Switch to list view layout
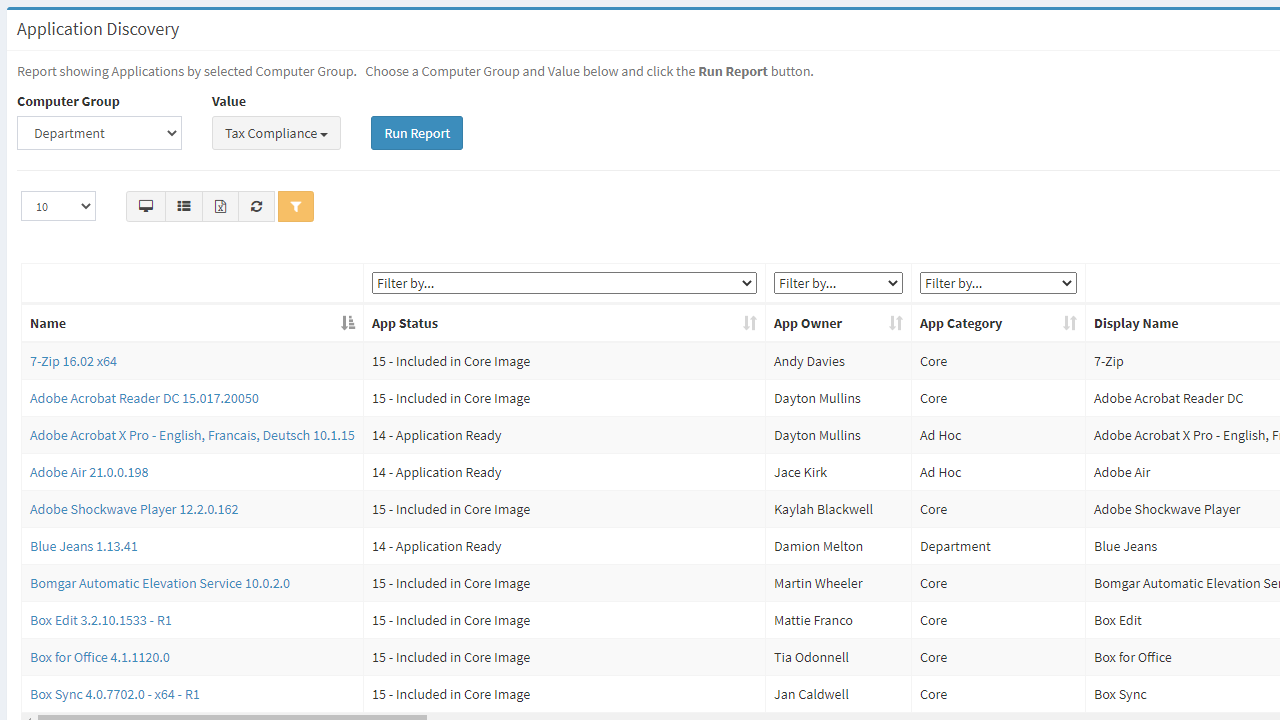Image resolution: width=1280 pixels, height=720 pixels. [184, 206]
